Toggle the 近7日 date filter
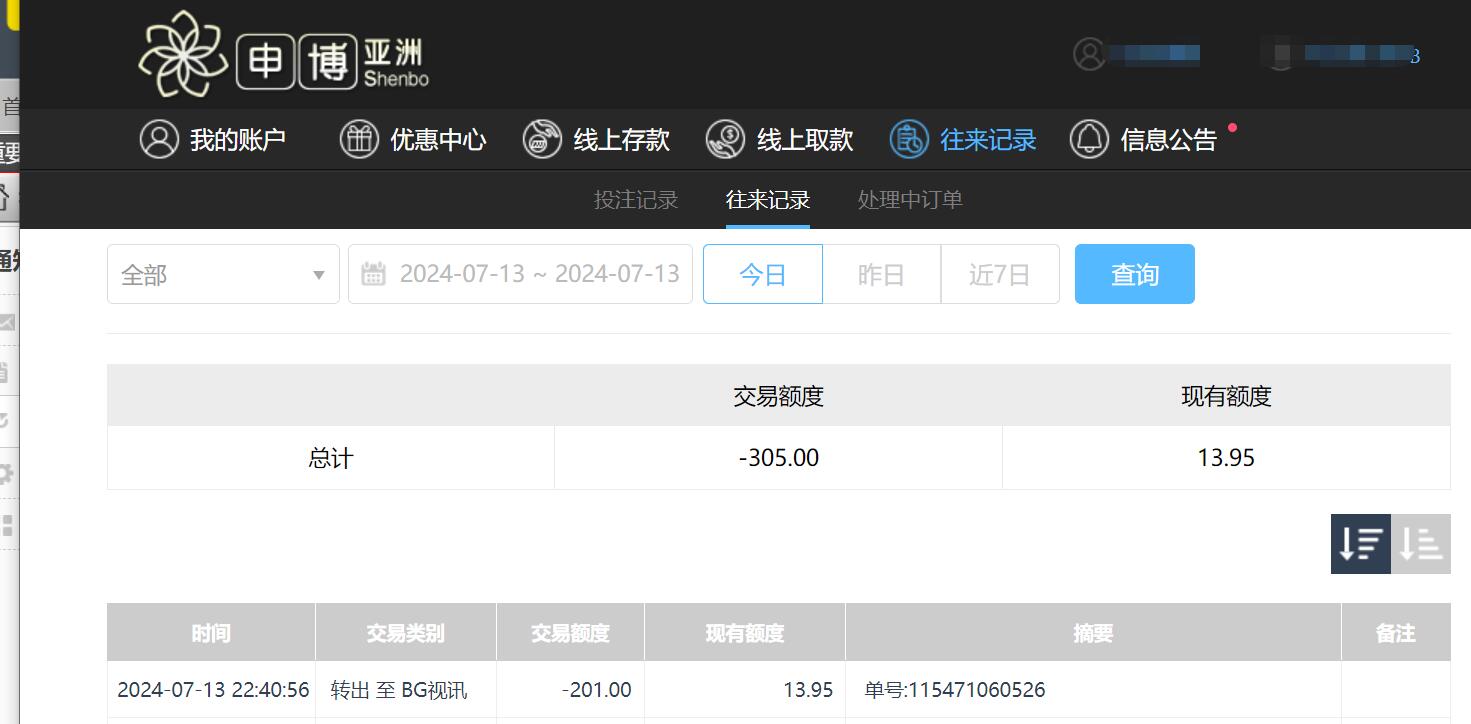The width and height of the screenshot is (1471, 724). [1000, 273]
